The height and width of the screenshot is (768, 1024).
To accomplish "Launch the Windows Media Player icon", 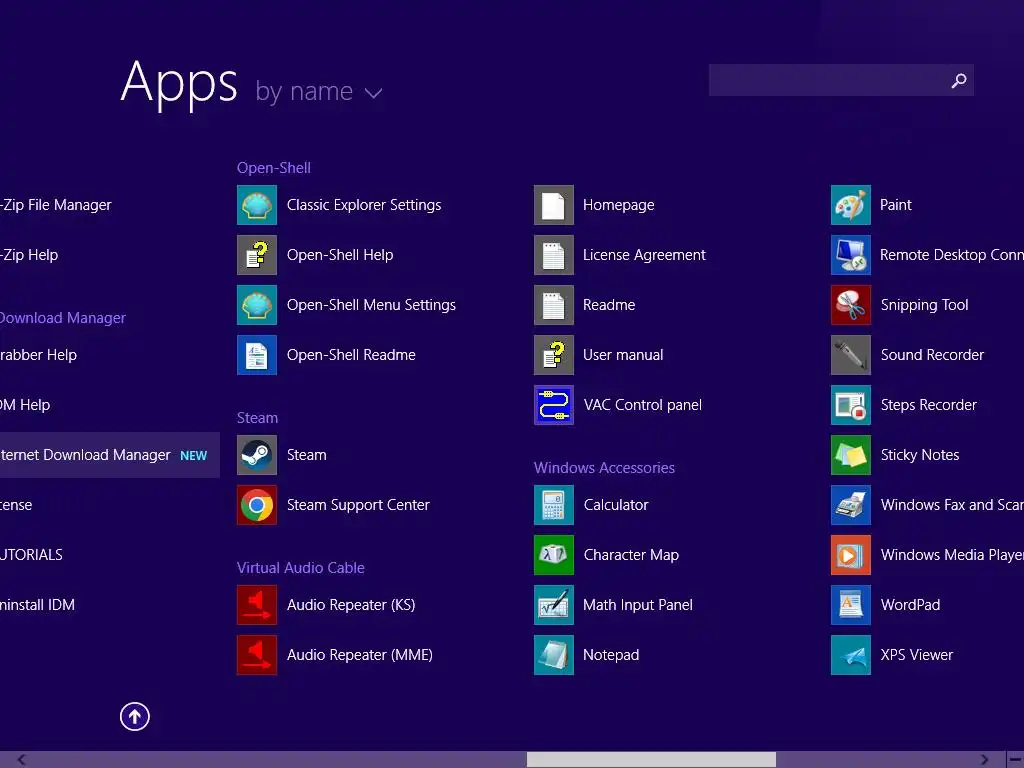I will pyautogui.click(x=851, y=555).
